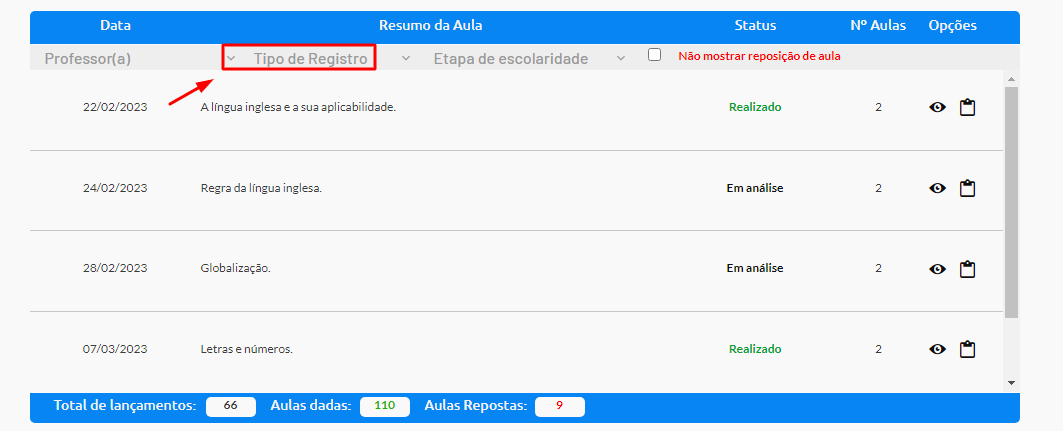Click the scrollbar down arrow
Screen dimensions: 1063x431
[x=1011, y=383]
